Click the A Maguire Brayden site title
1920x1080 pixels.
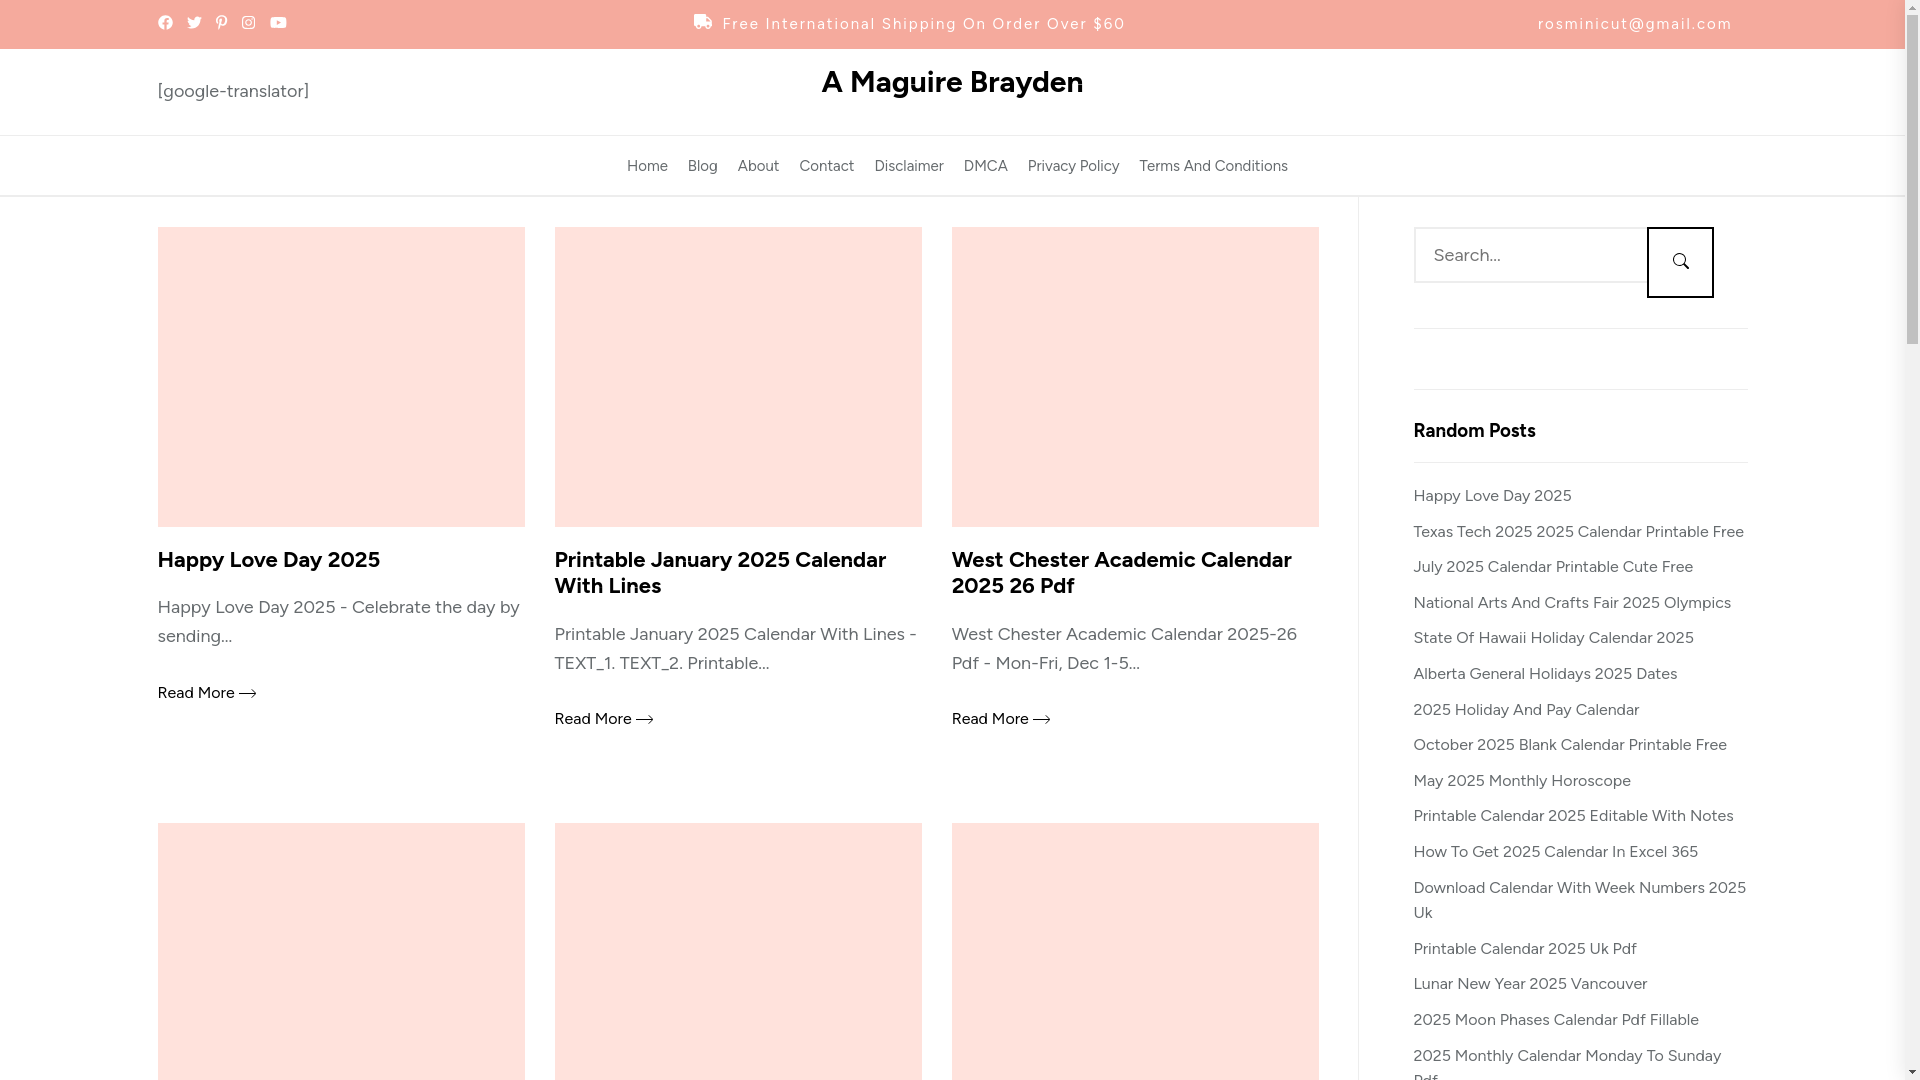click(x=952, y=82)
